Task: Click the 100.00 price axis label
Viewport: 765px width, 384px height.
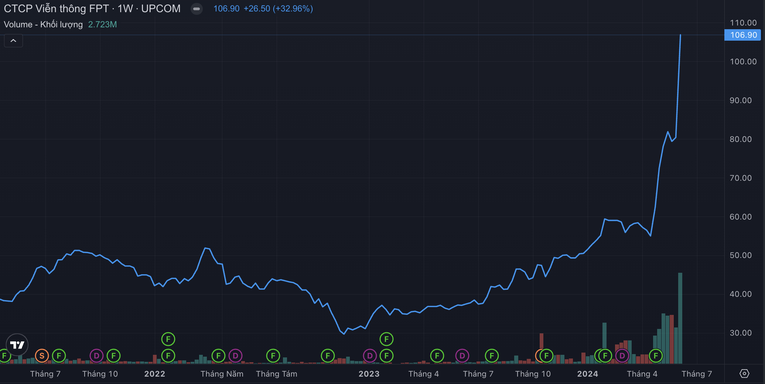Action: [743, 61]
